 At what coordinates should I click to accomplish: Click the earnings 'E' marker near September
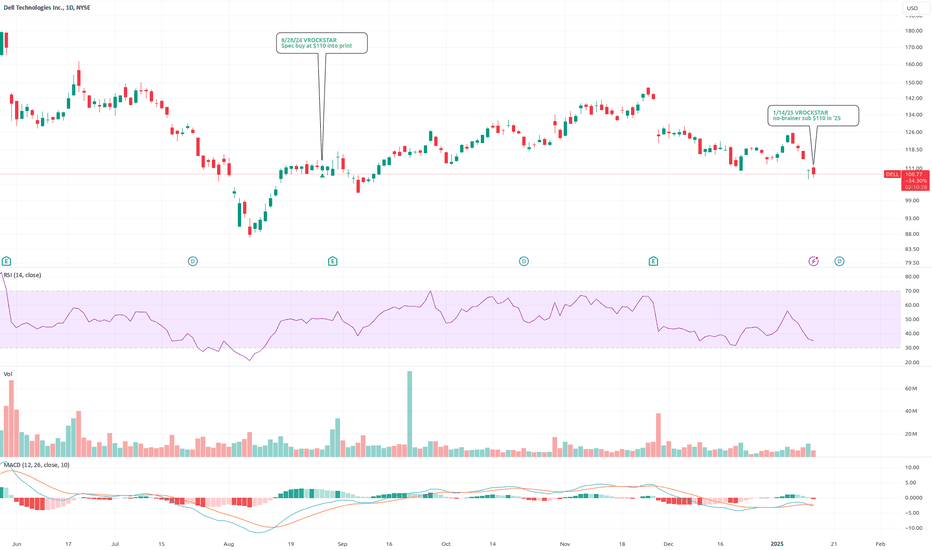333,261
